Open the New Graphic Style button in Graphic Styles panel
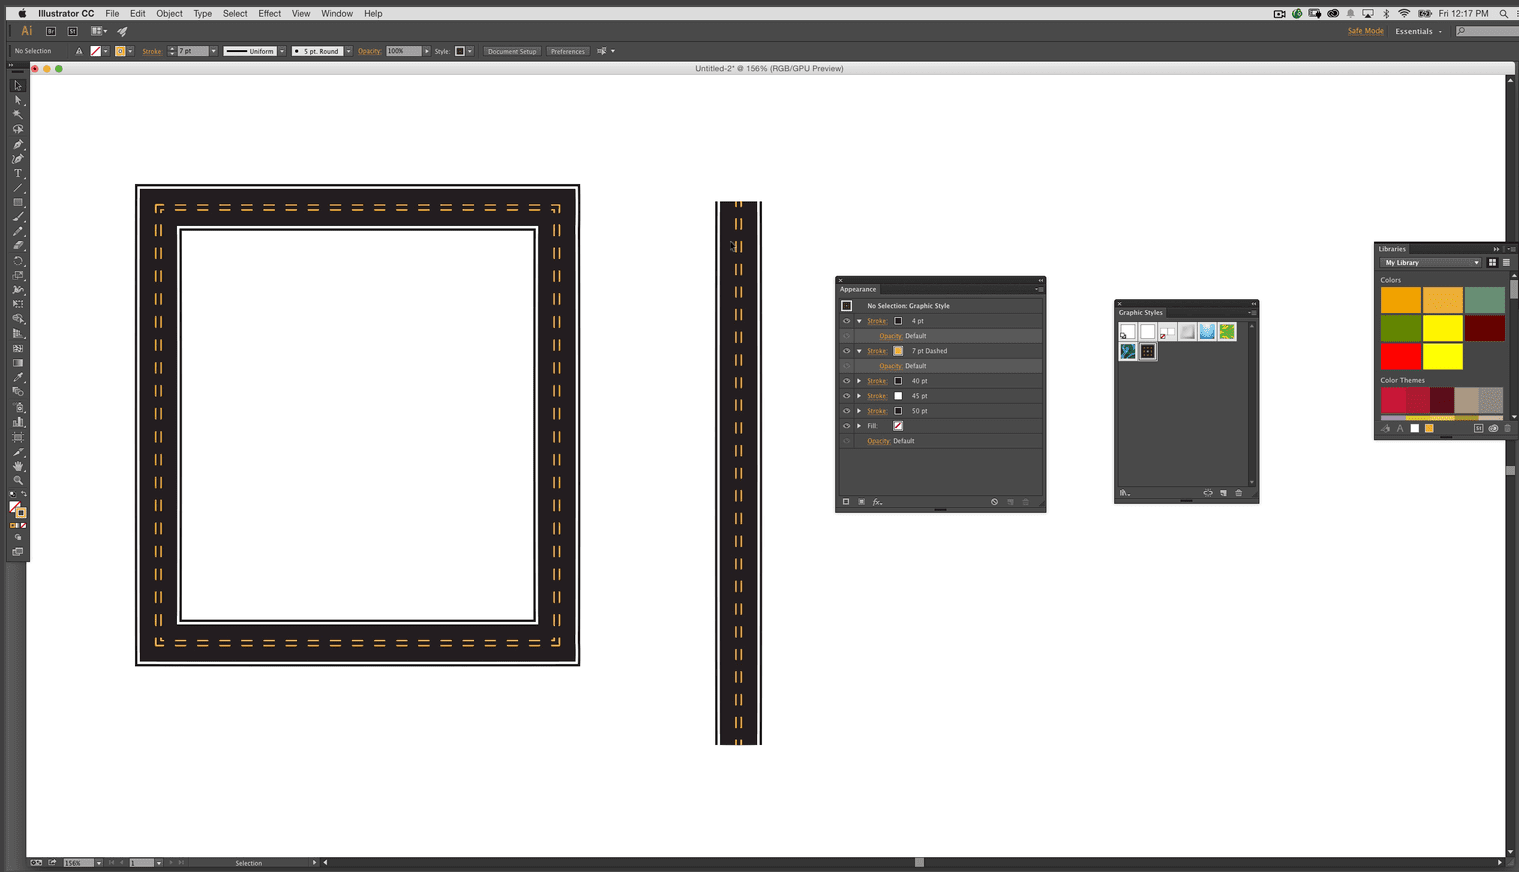 [x=1222, y=493]
